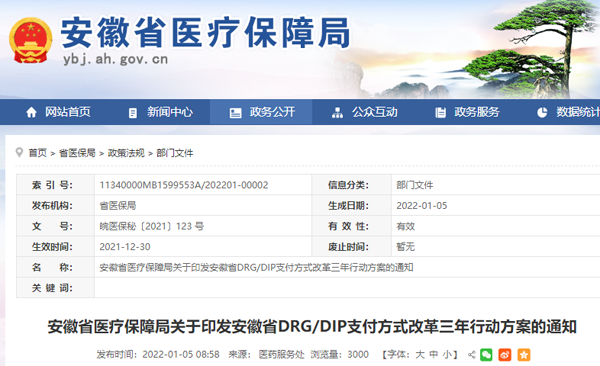This screenshot has width=600, height=366.
Task: Click the 发布机构 label
Action: coord(52,206)
